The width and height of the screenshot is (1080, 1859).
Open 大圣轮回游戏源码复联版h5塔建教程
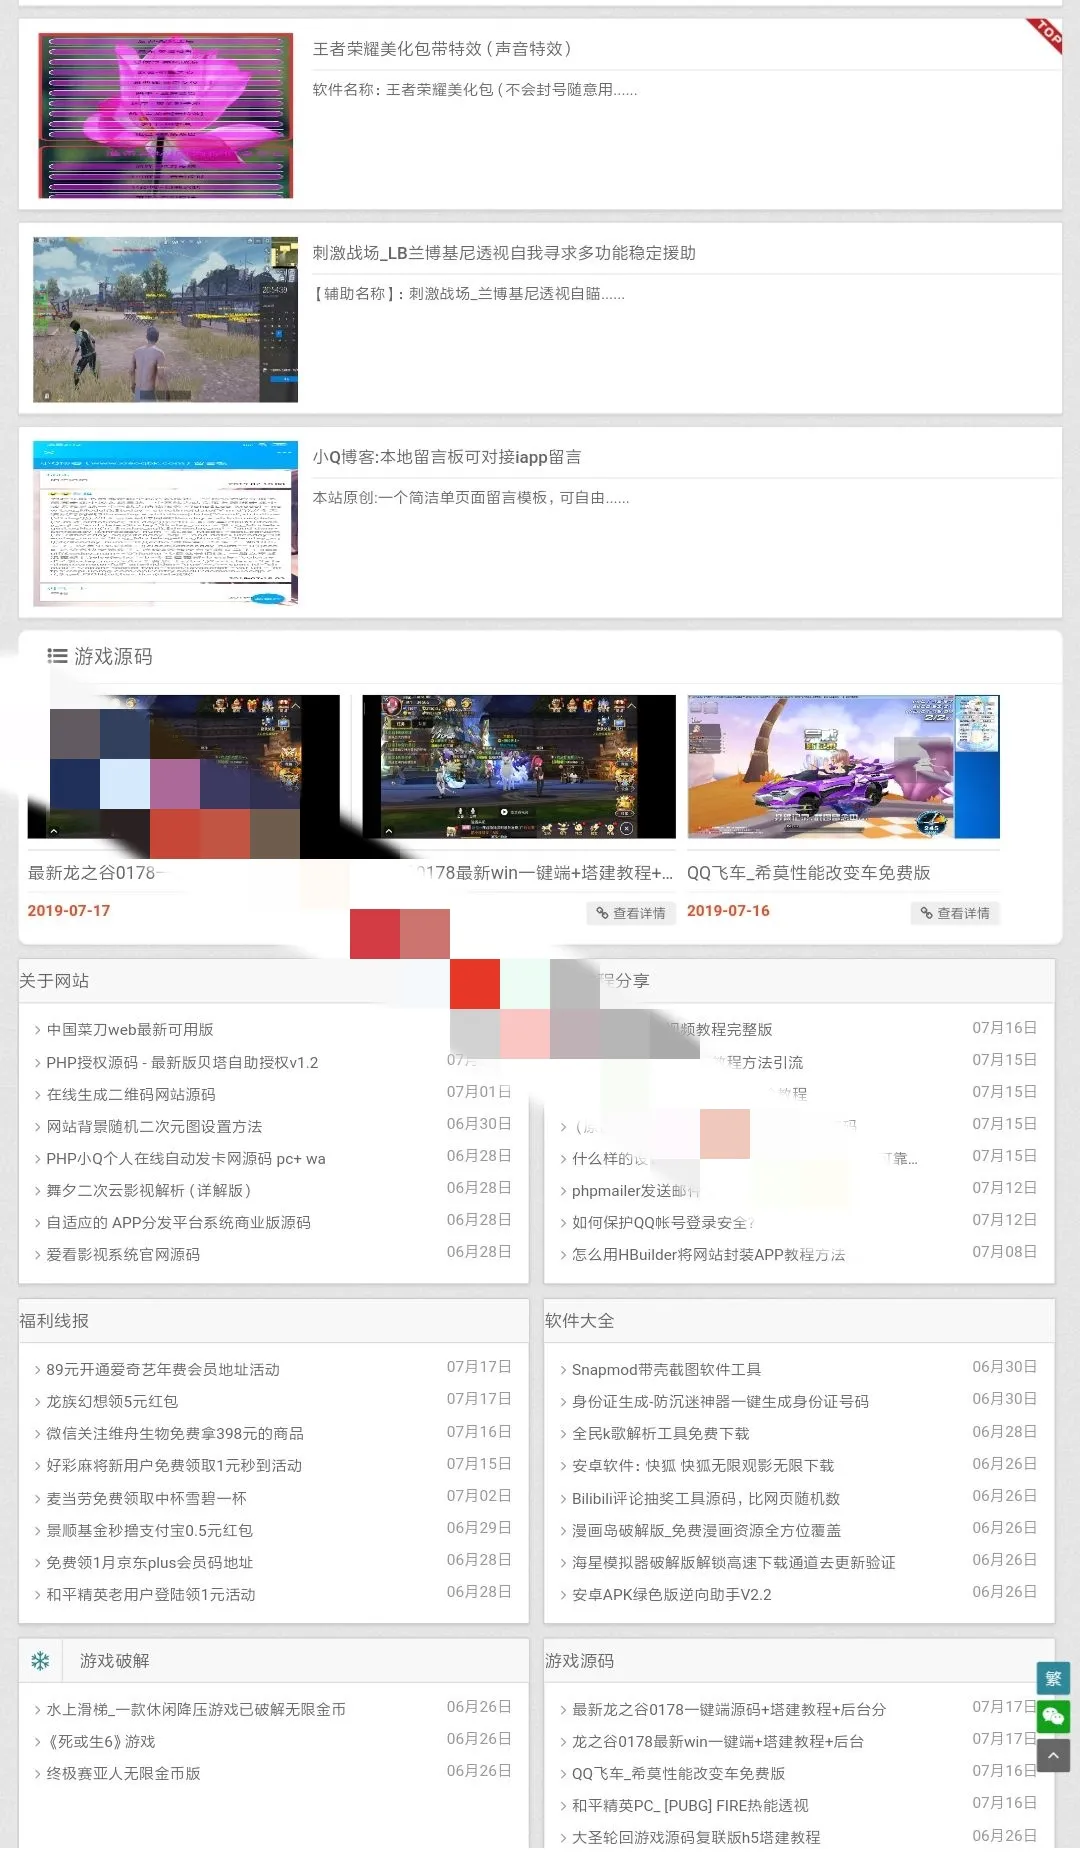tap(696, 1837)
